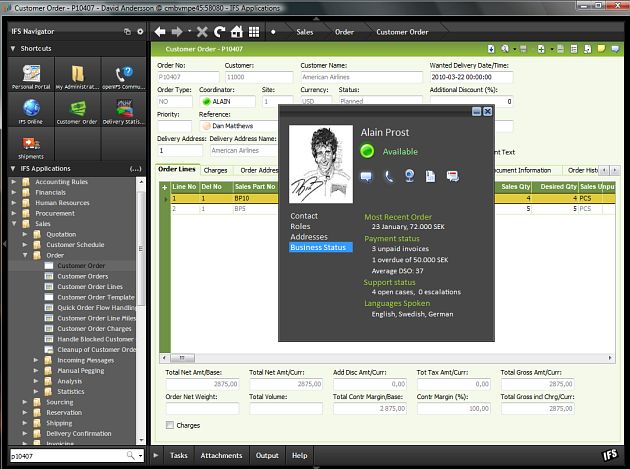Click the stop (X) toolbar icon
This screenshot has width=630, height=469.
point(202,32)
